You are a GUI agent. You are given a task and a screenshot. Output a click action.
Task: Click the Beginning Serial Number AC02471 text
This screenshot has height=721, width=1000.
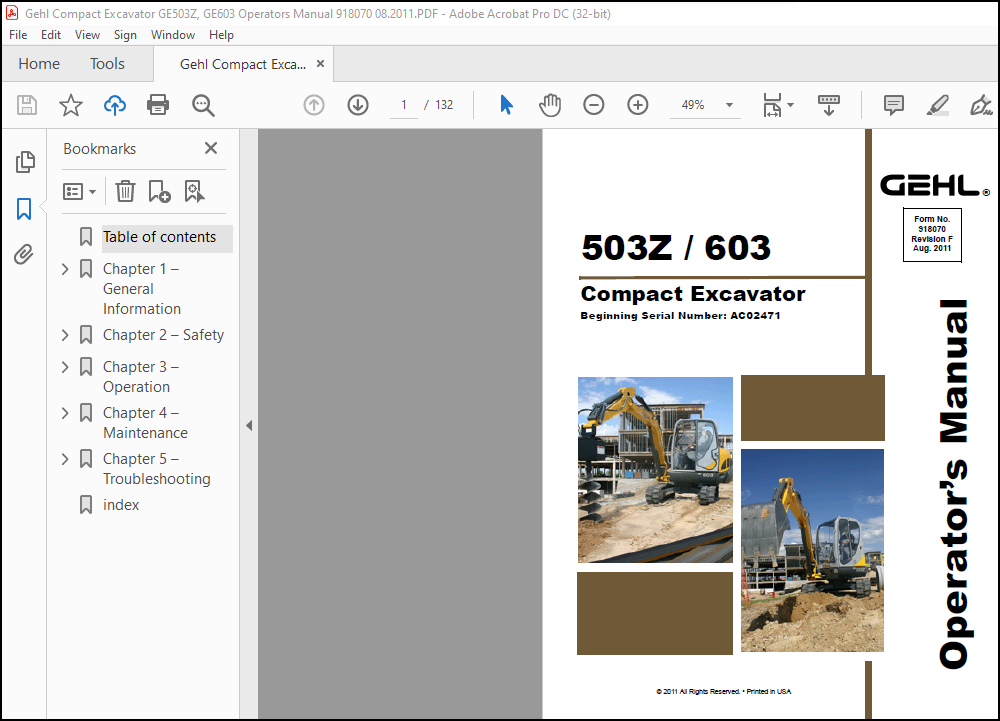[680, 316]
